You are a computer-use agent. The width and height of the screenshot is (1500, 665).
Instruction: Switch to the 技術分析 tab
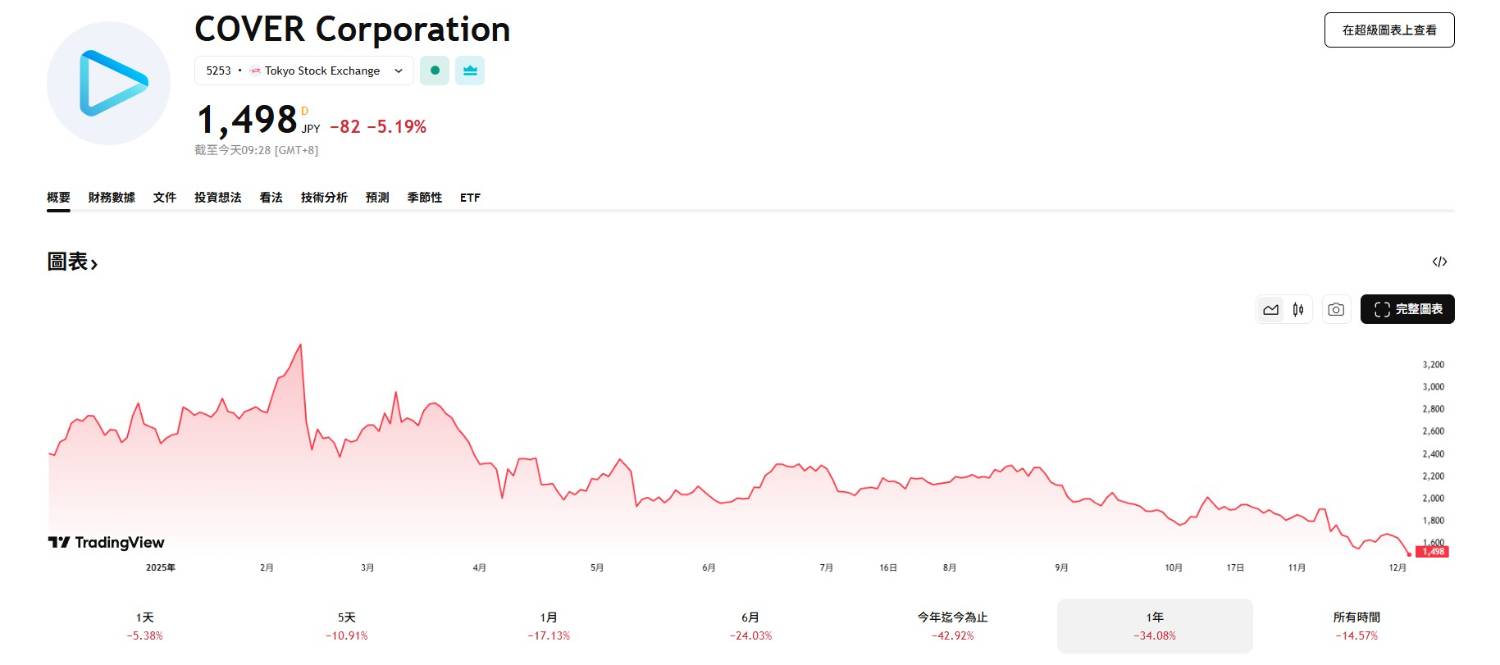pos(324,198)
